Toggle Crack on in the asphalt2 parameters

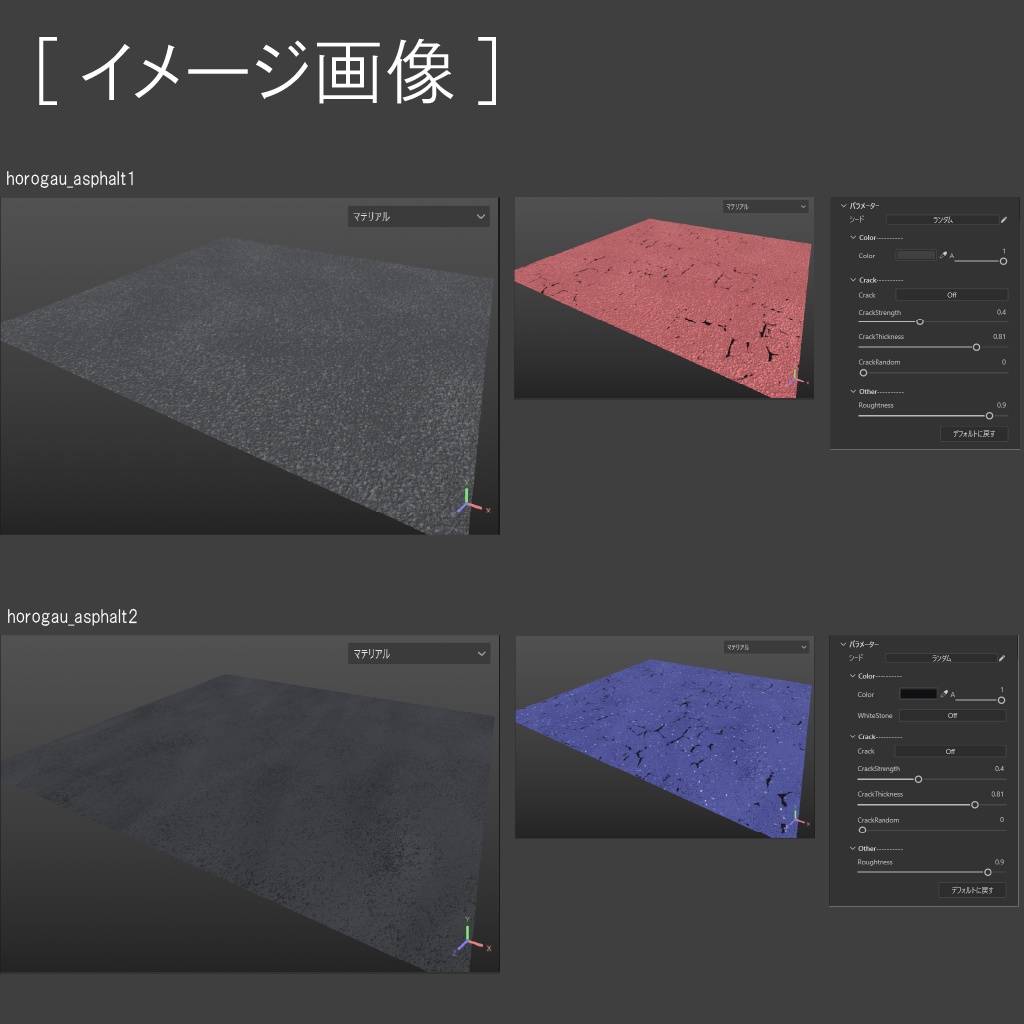(x=951, y=752)
